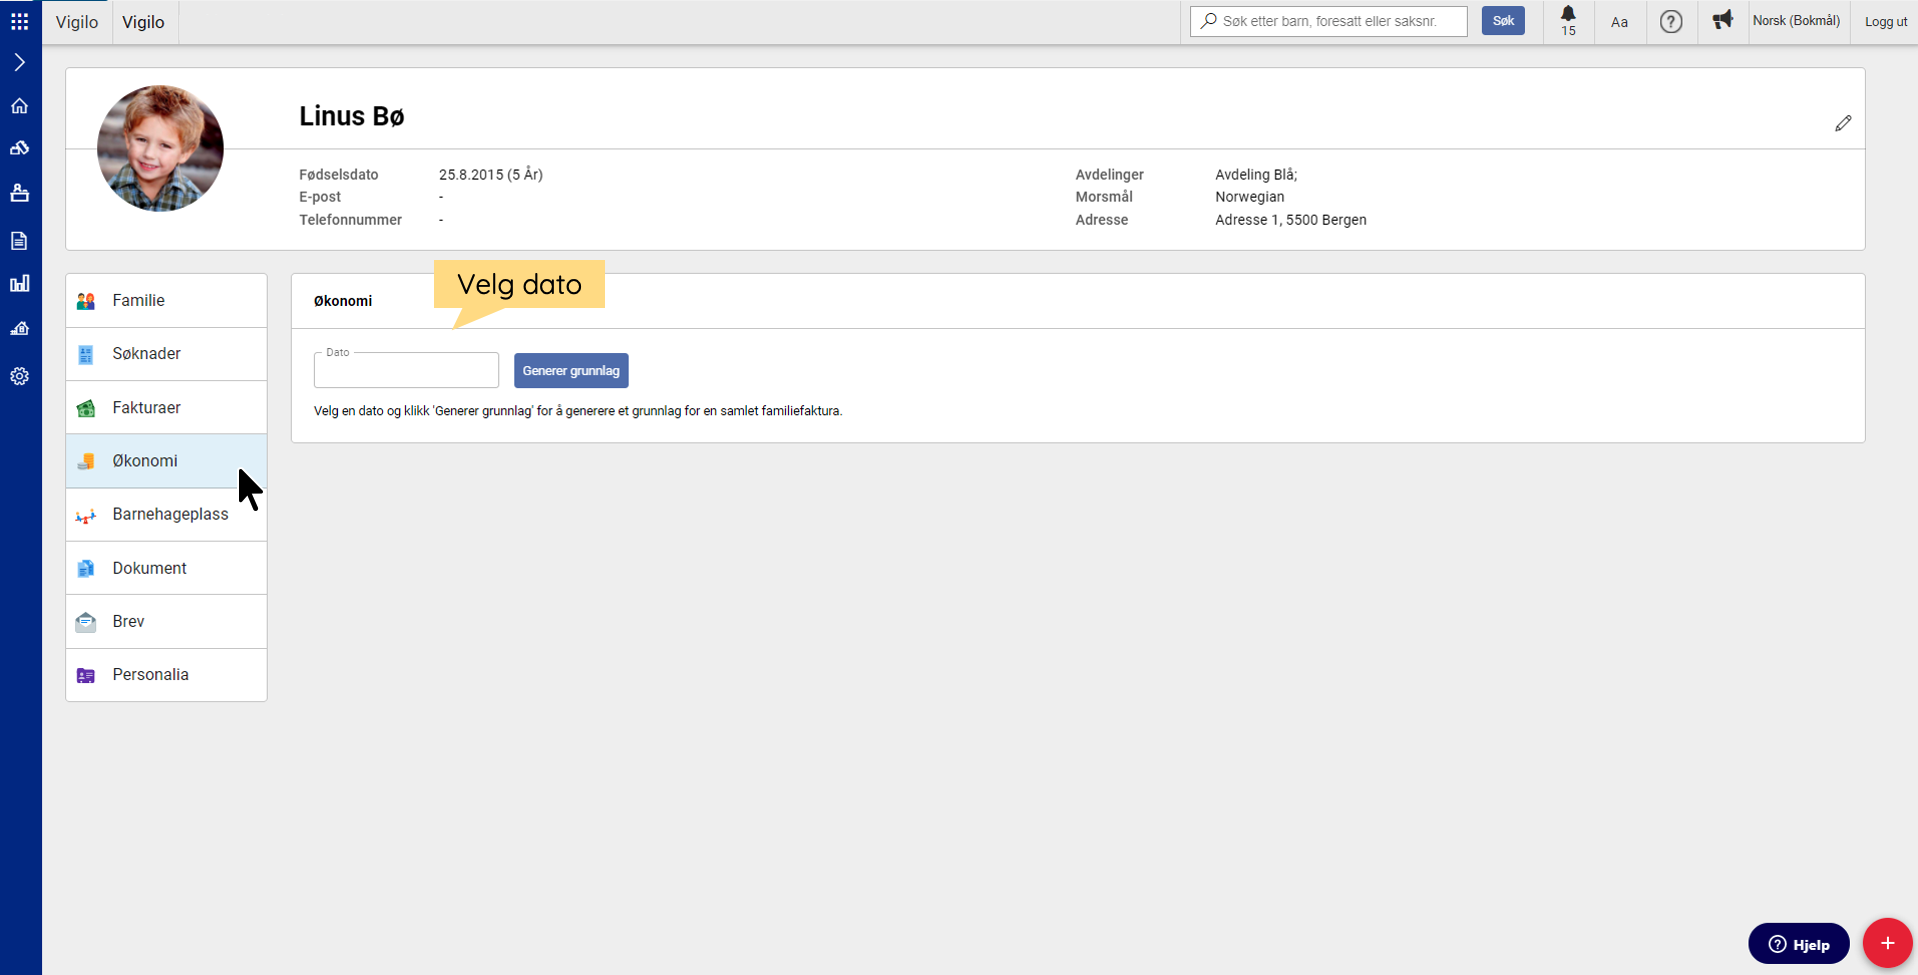Open notifications bell showing 15
The image size is (1918, 975).
[1568, 20]
